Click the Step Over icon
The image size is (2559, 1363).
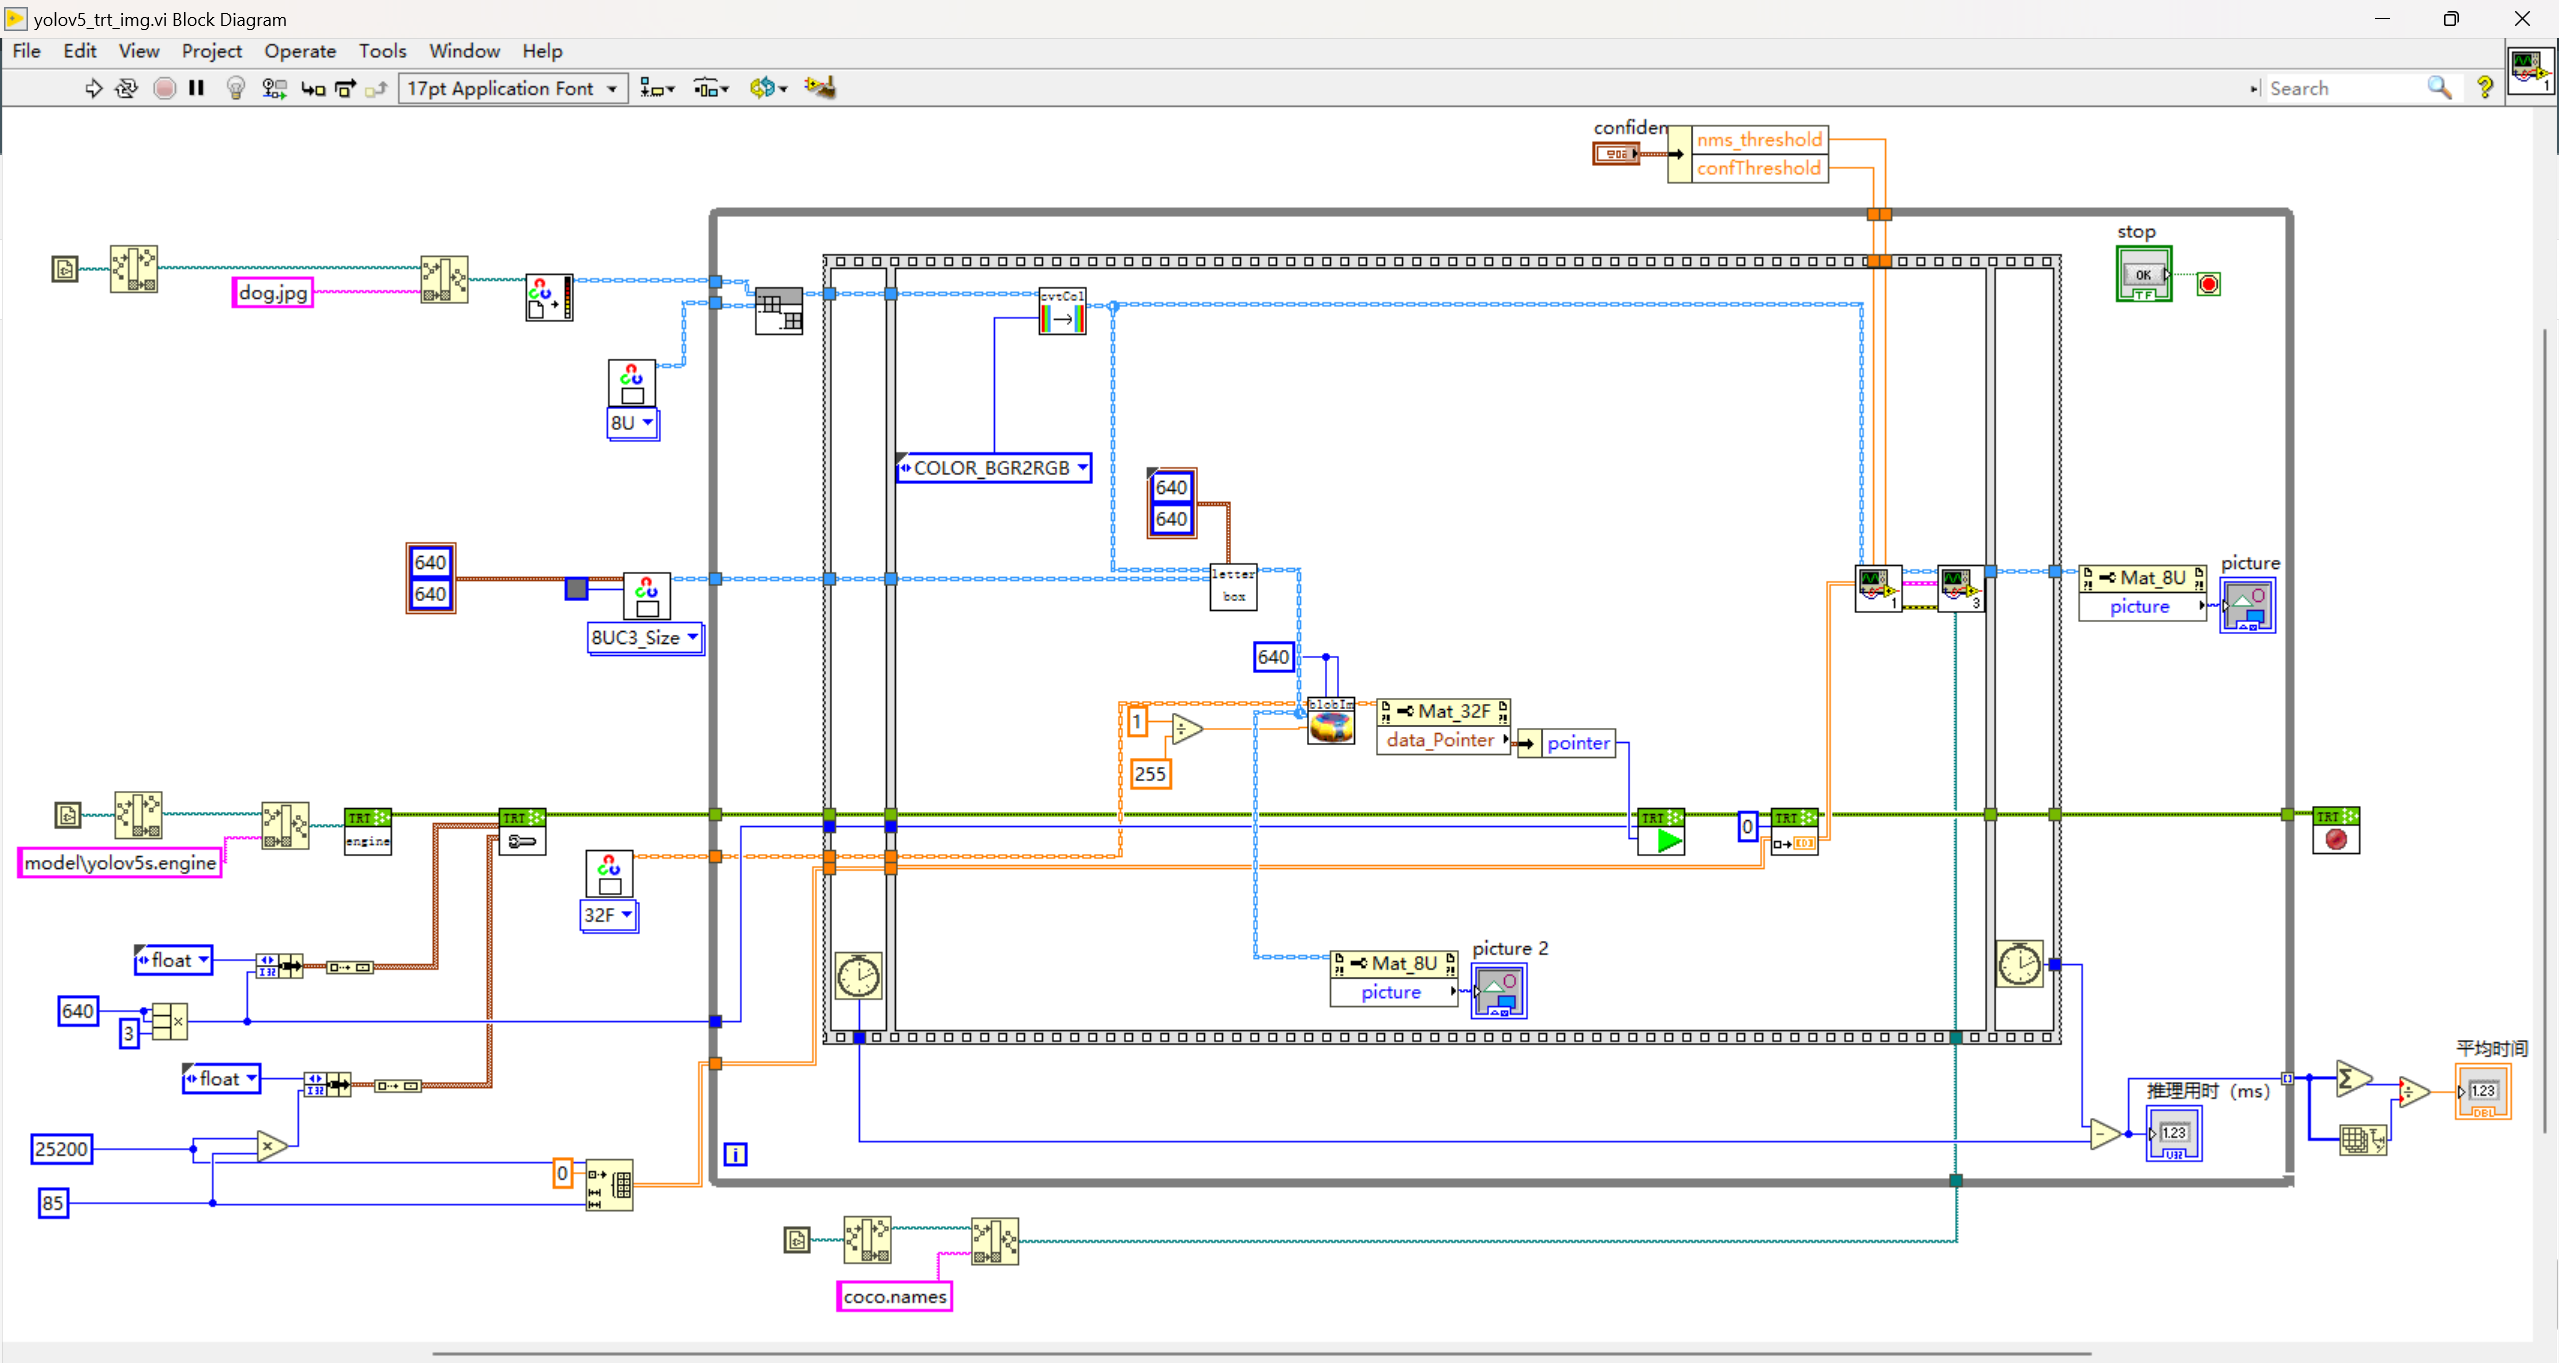(x=345, y=88)
